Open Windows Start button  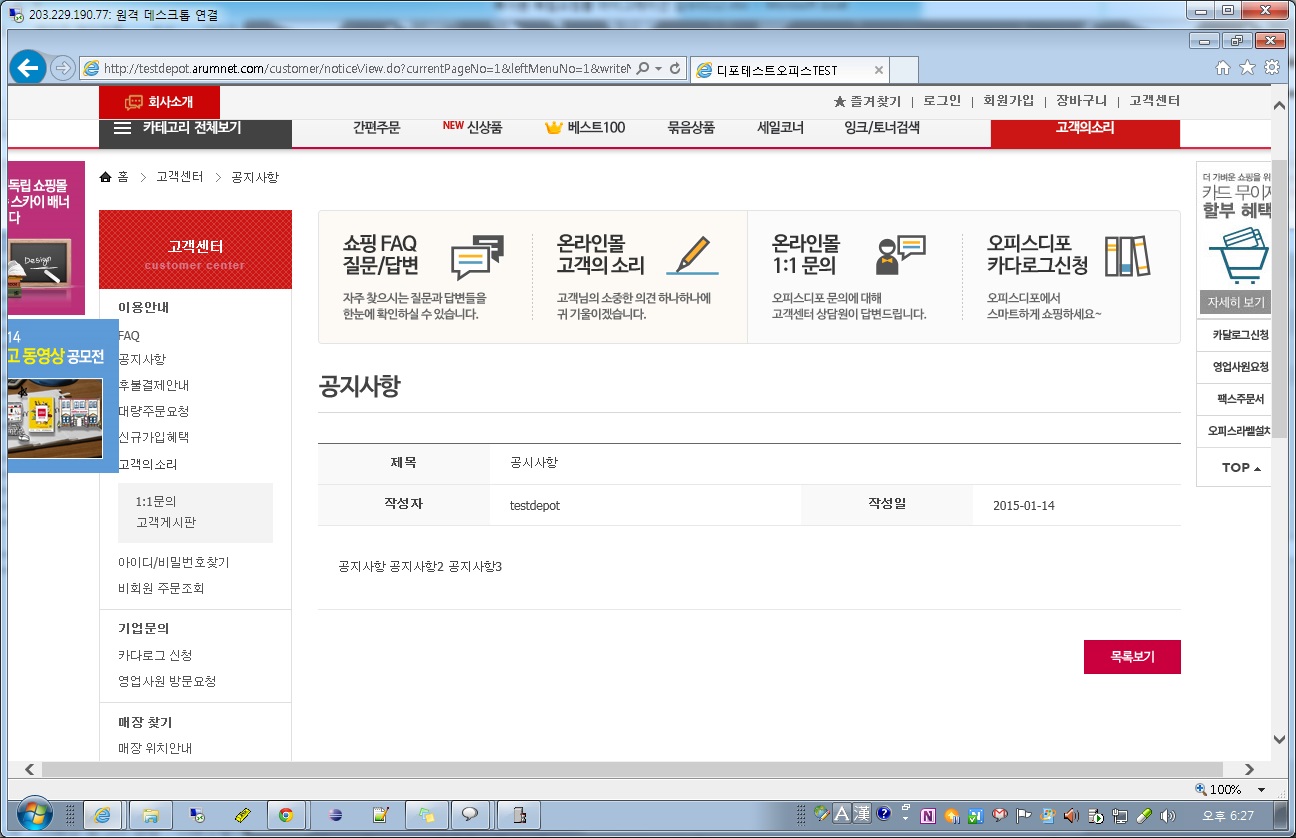click(33, 815)
